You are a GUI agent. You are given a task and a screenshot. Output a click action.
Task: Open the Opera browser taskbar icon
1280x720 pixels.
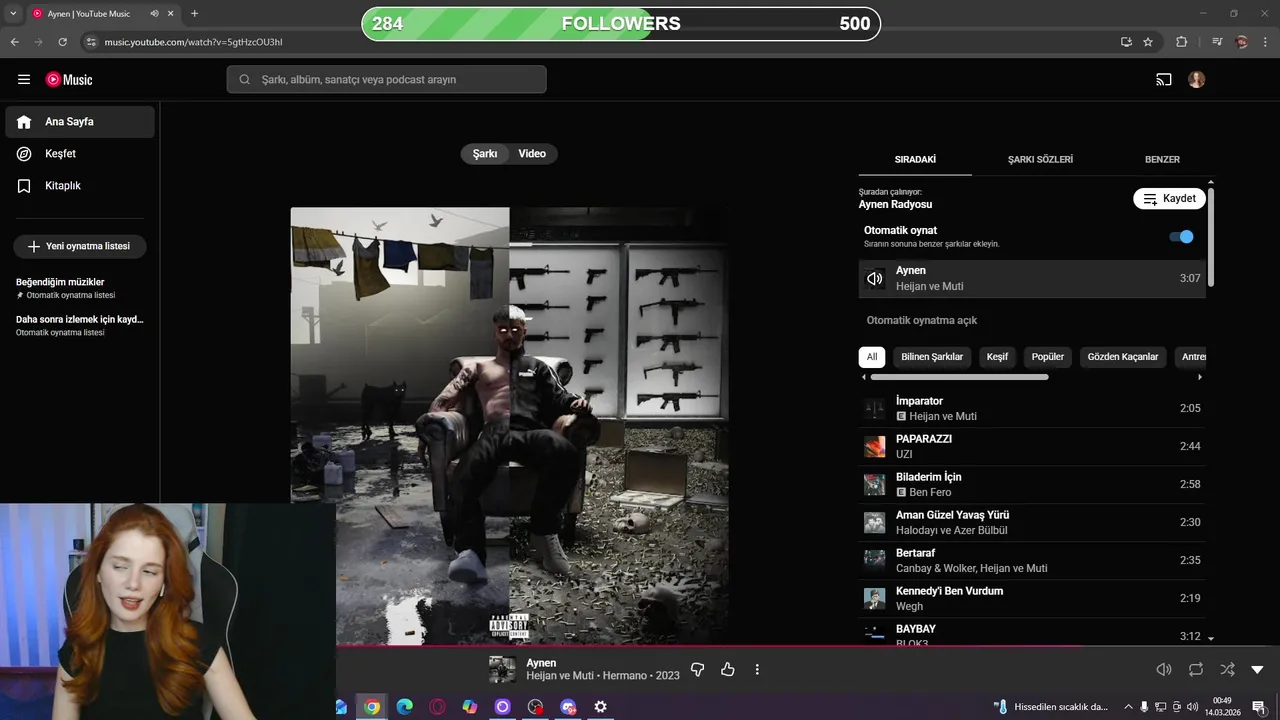coord(437,707)
